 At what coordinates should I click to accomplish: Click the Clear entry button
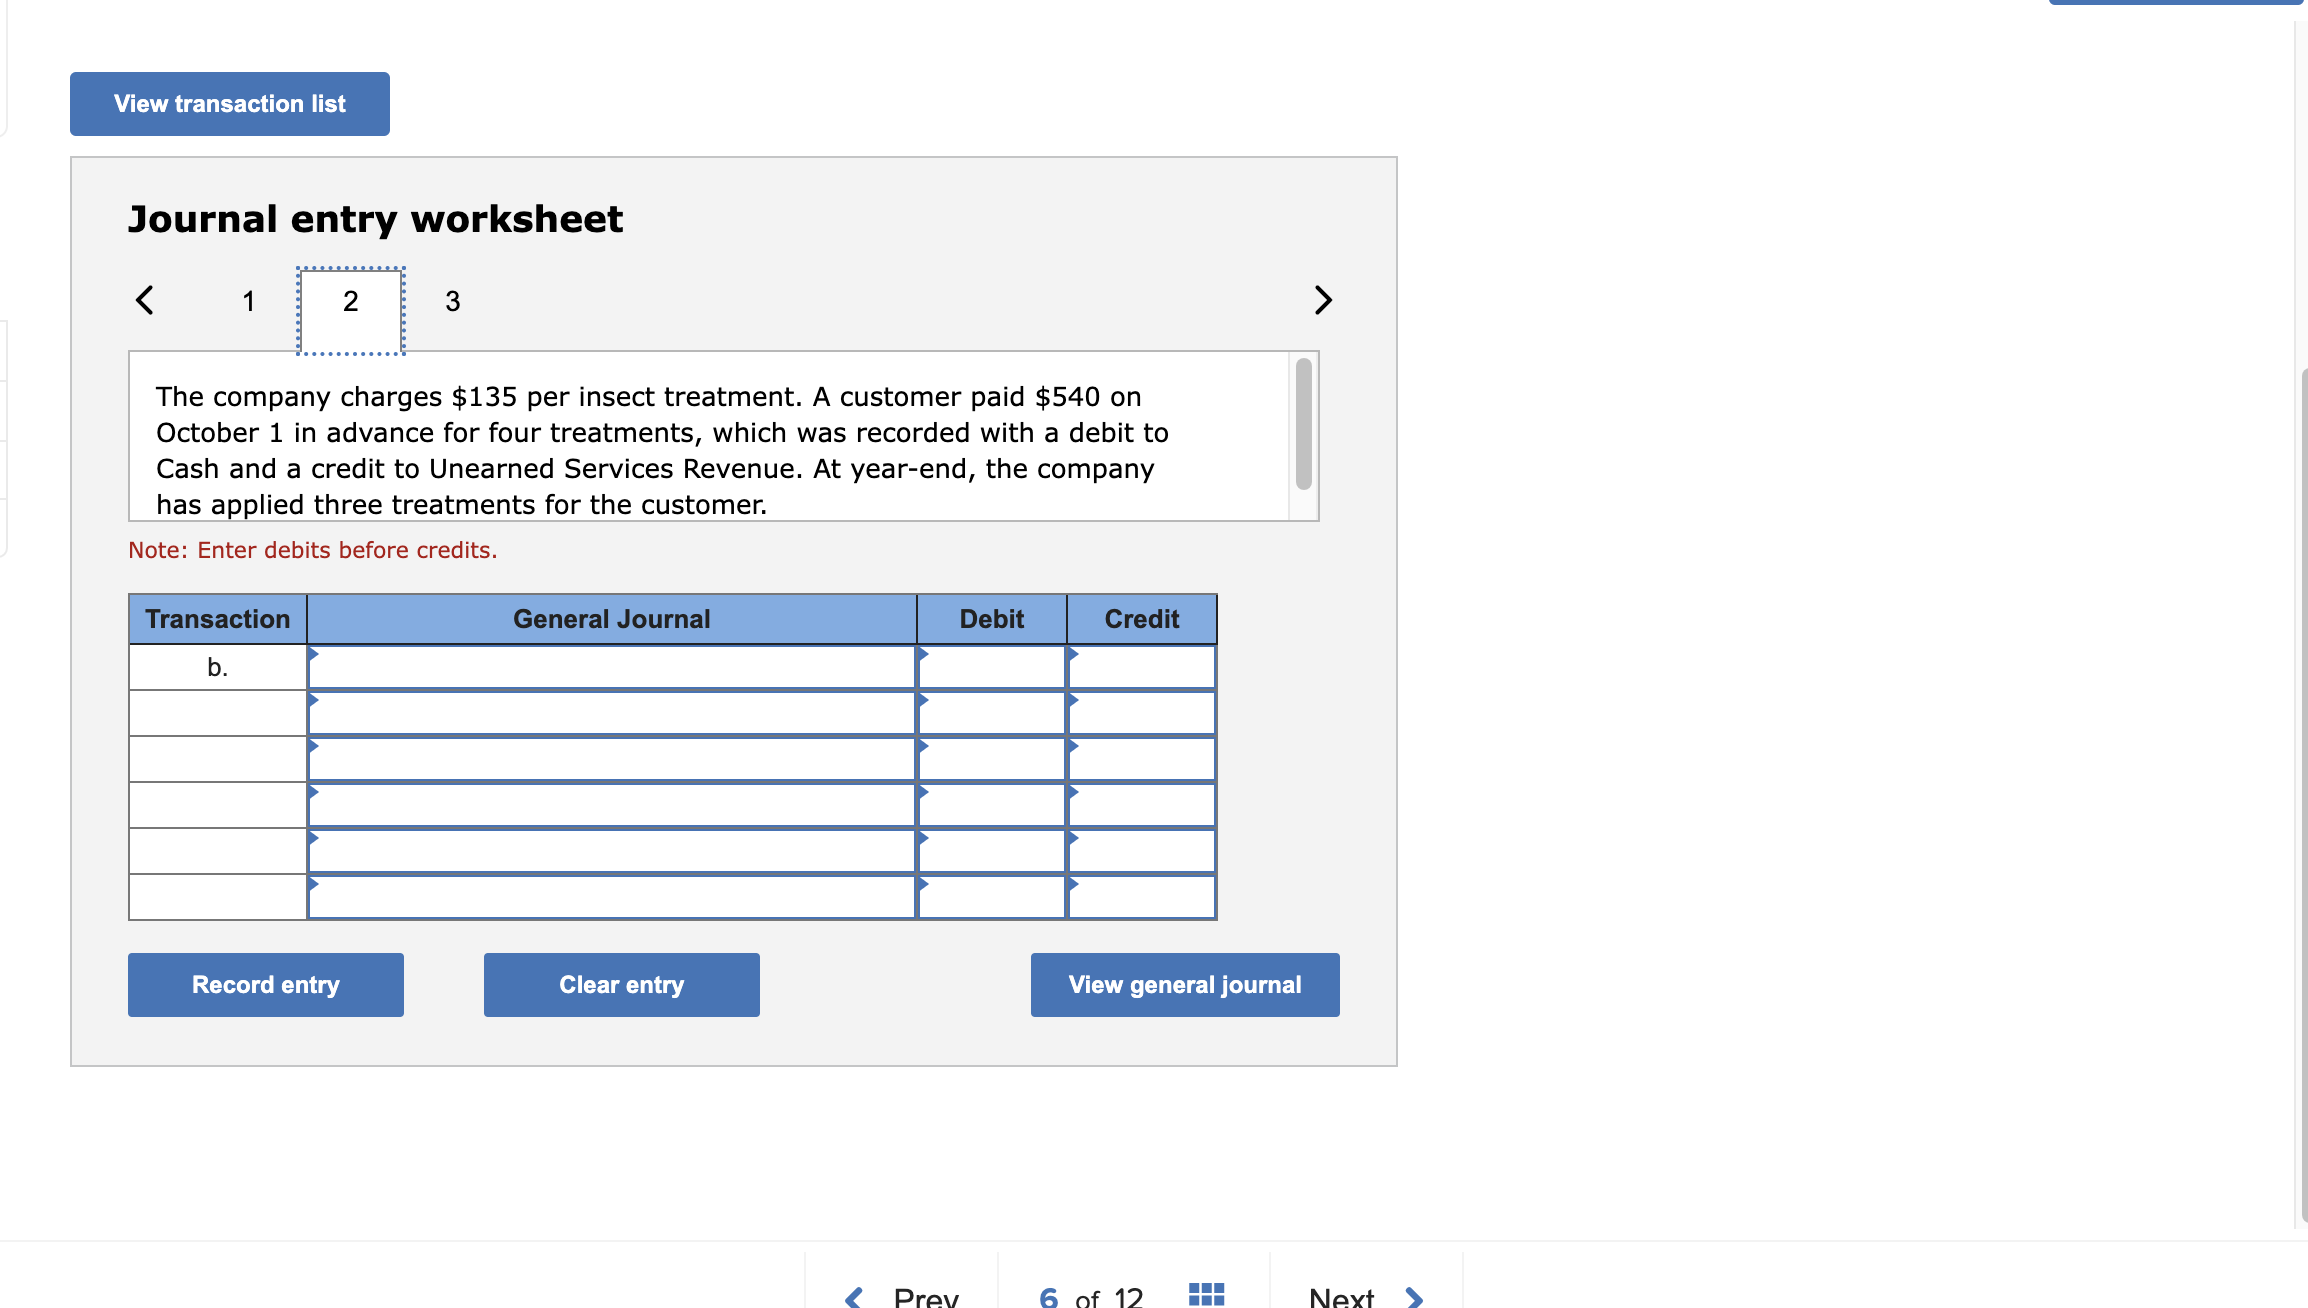pyautogui.click(x=621, y=984)
